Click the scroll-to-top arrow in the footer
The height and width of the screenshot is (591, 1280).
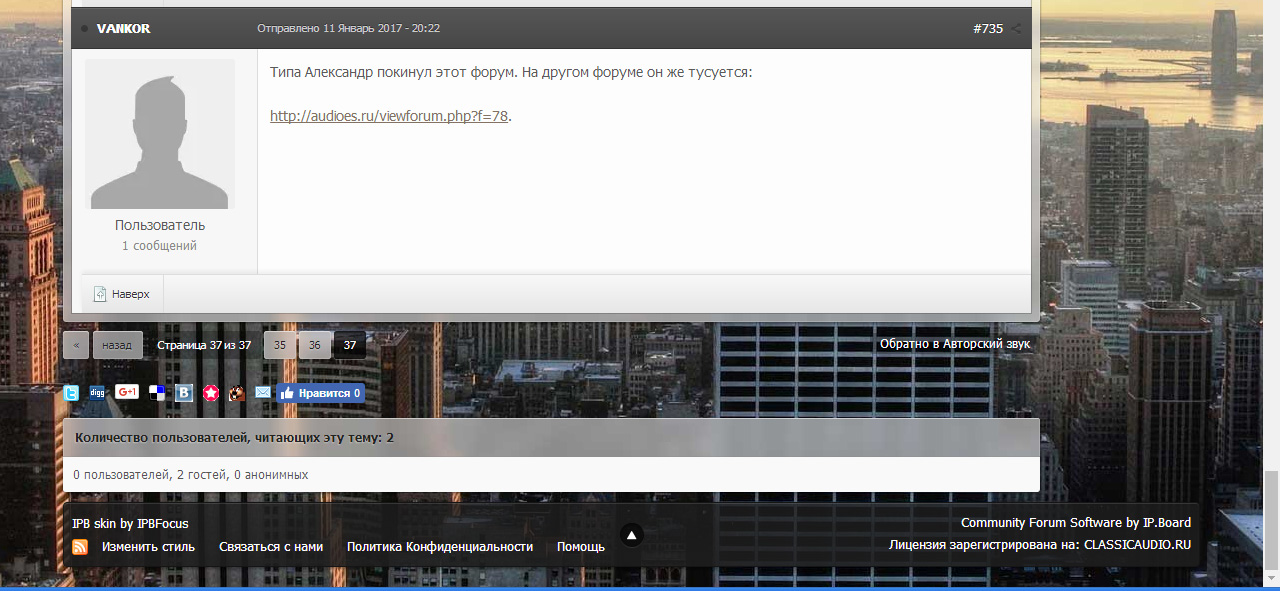[x=631, y=536]
